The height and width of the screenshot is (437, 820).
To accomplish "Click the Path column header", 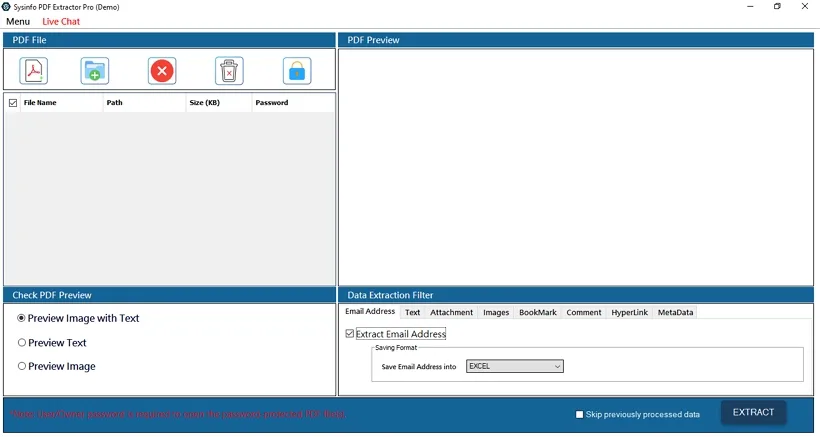I will (x=144, y=103).
